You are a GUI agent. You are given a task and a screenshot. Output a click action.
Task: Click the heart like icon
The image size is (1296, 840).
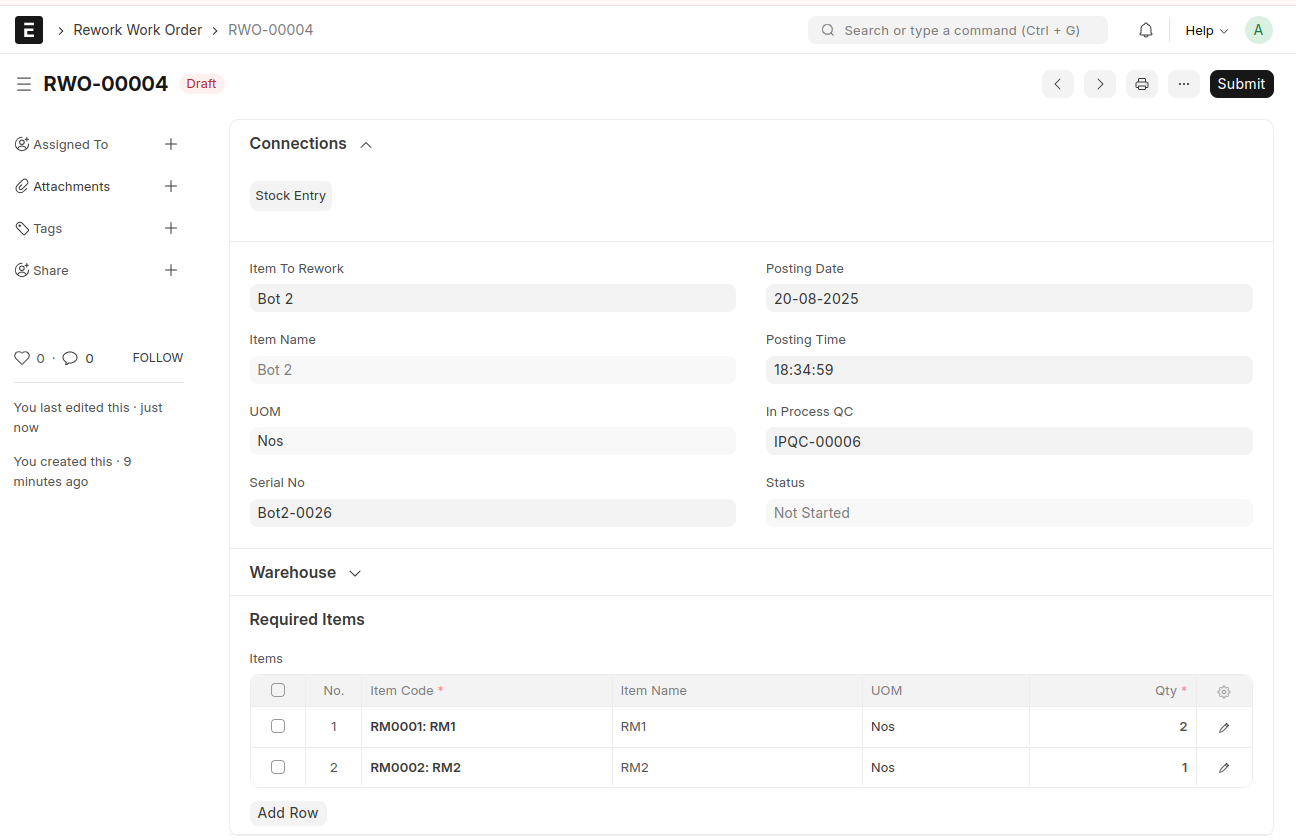22,358
